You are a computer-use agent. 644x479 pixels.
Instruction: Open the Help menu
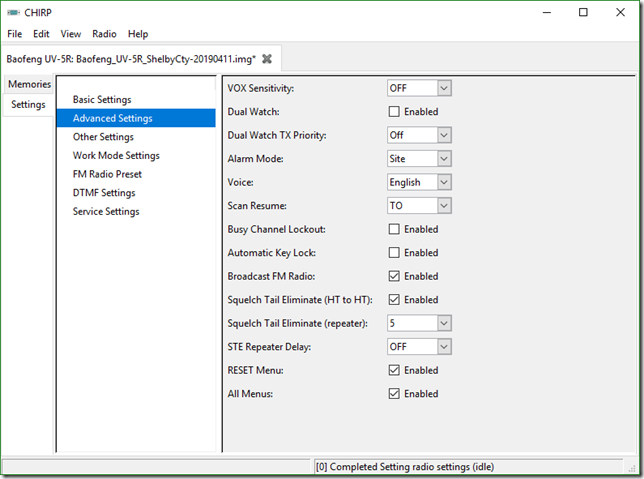[x=138, y=34]
